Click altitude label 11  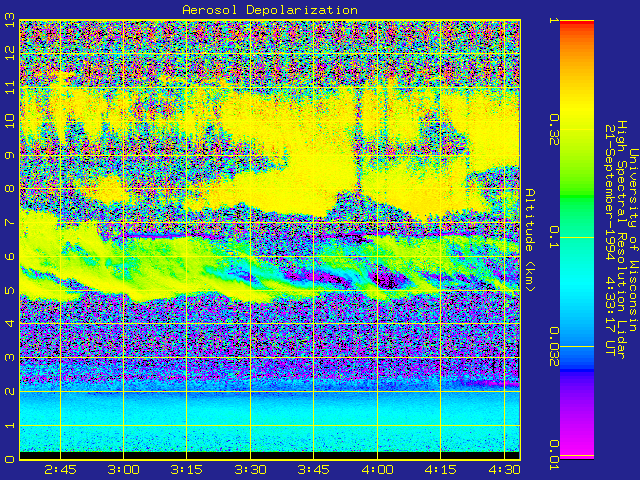point(10,87)
